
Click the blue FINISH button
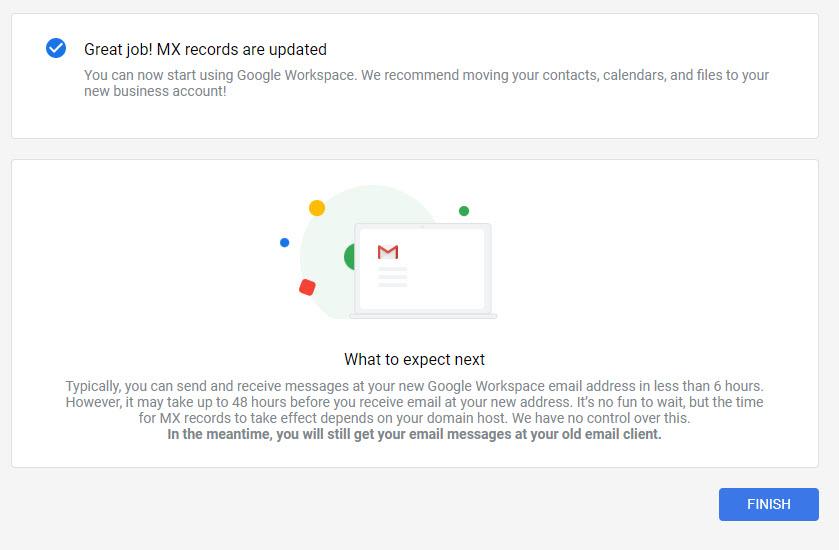[x=768, y=504]
